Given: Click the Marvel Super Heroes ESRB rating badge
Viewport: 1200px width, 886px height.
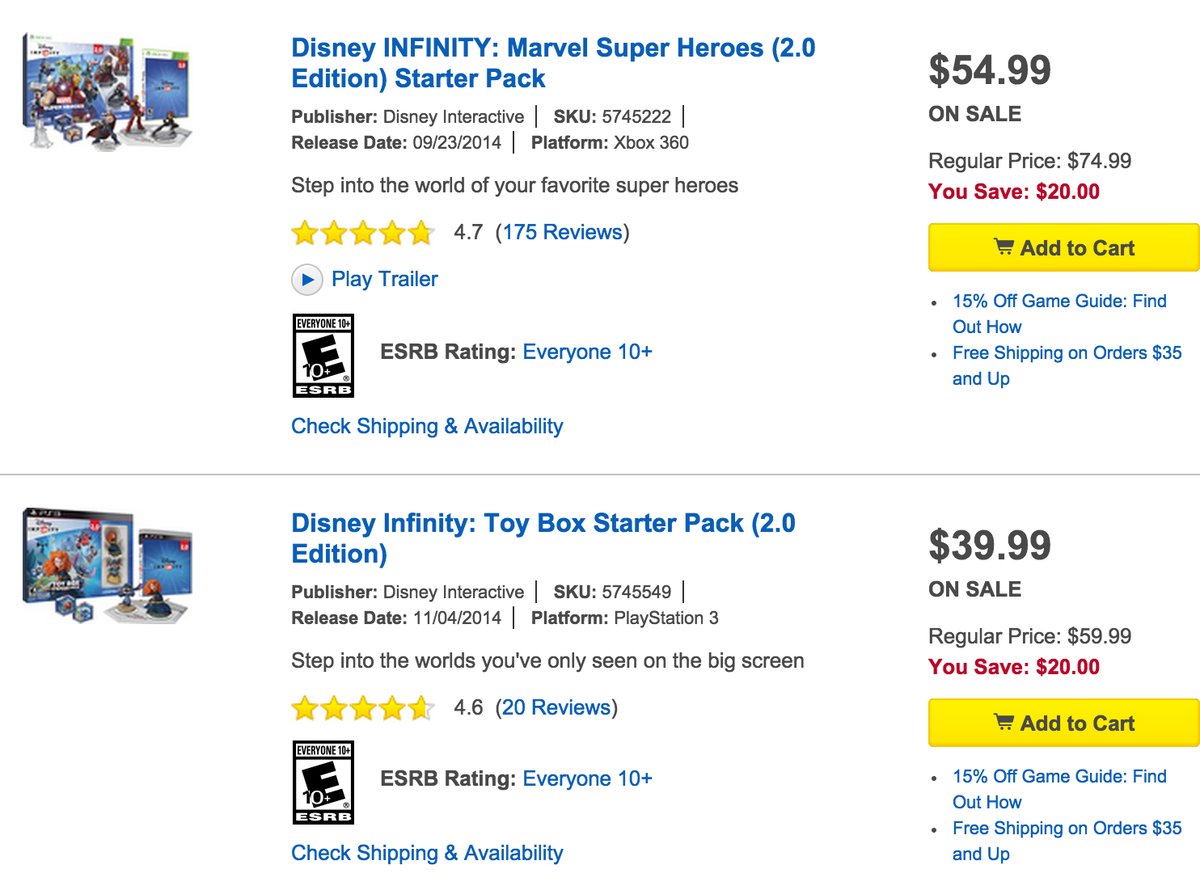Looking at the screenshot, I should (323, 356).
